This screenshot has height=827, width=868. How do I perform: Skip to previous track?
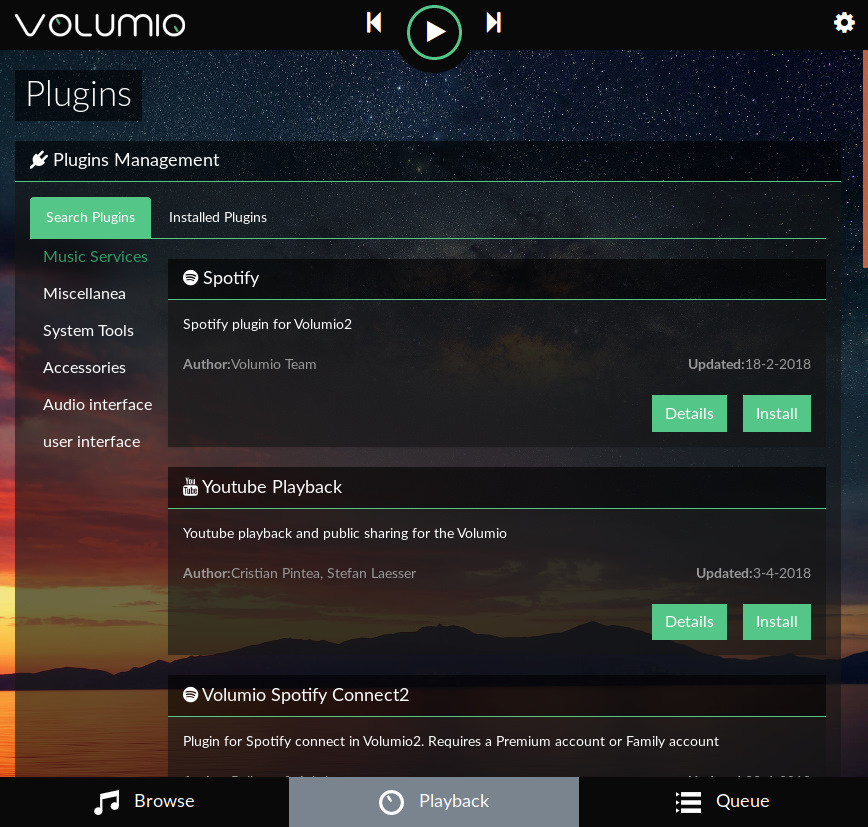coord(374,23)
